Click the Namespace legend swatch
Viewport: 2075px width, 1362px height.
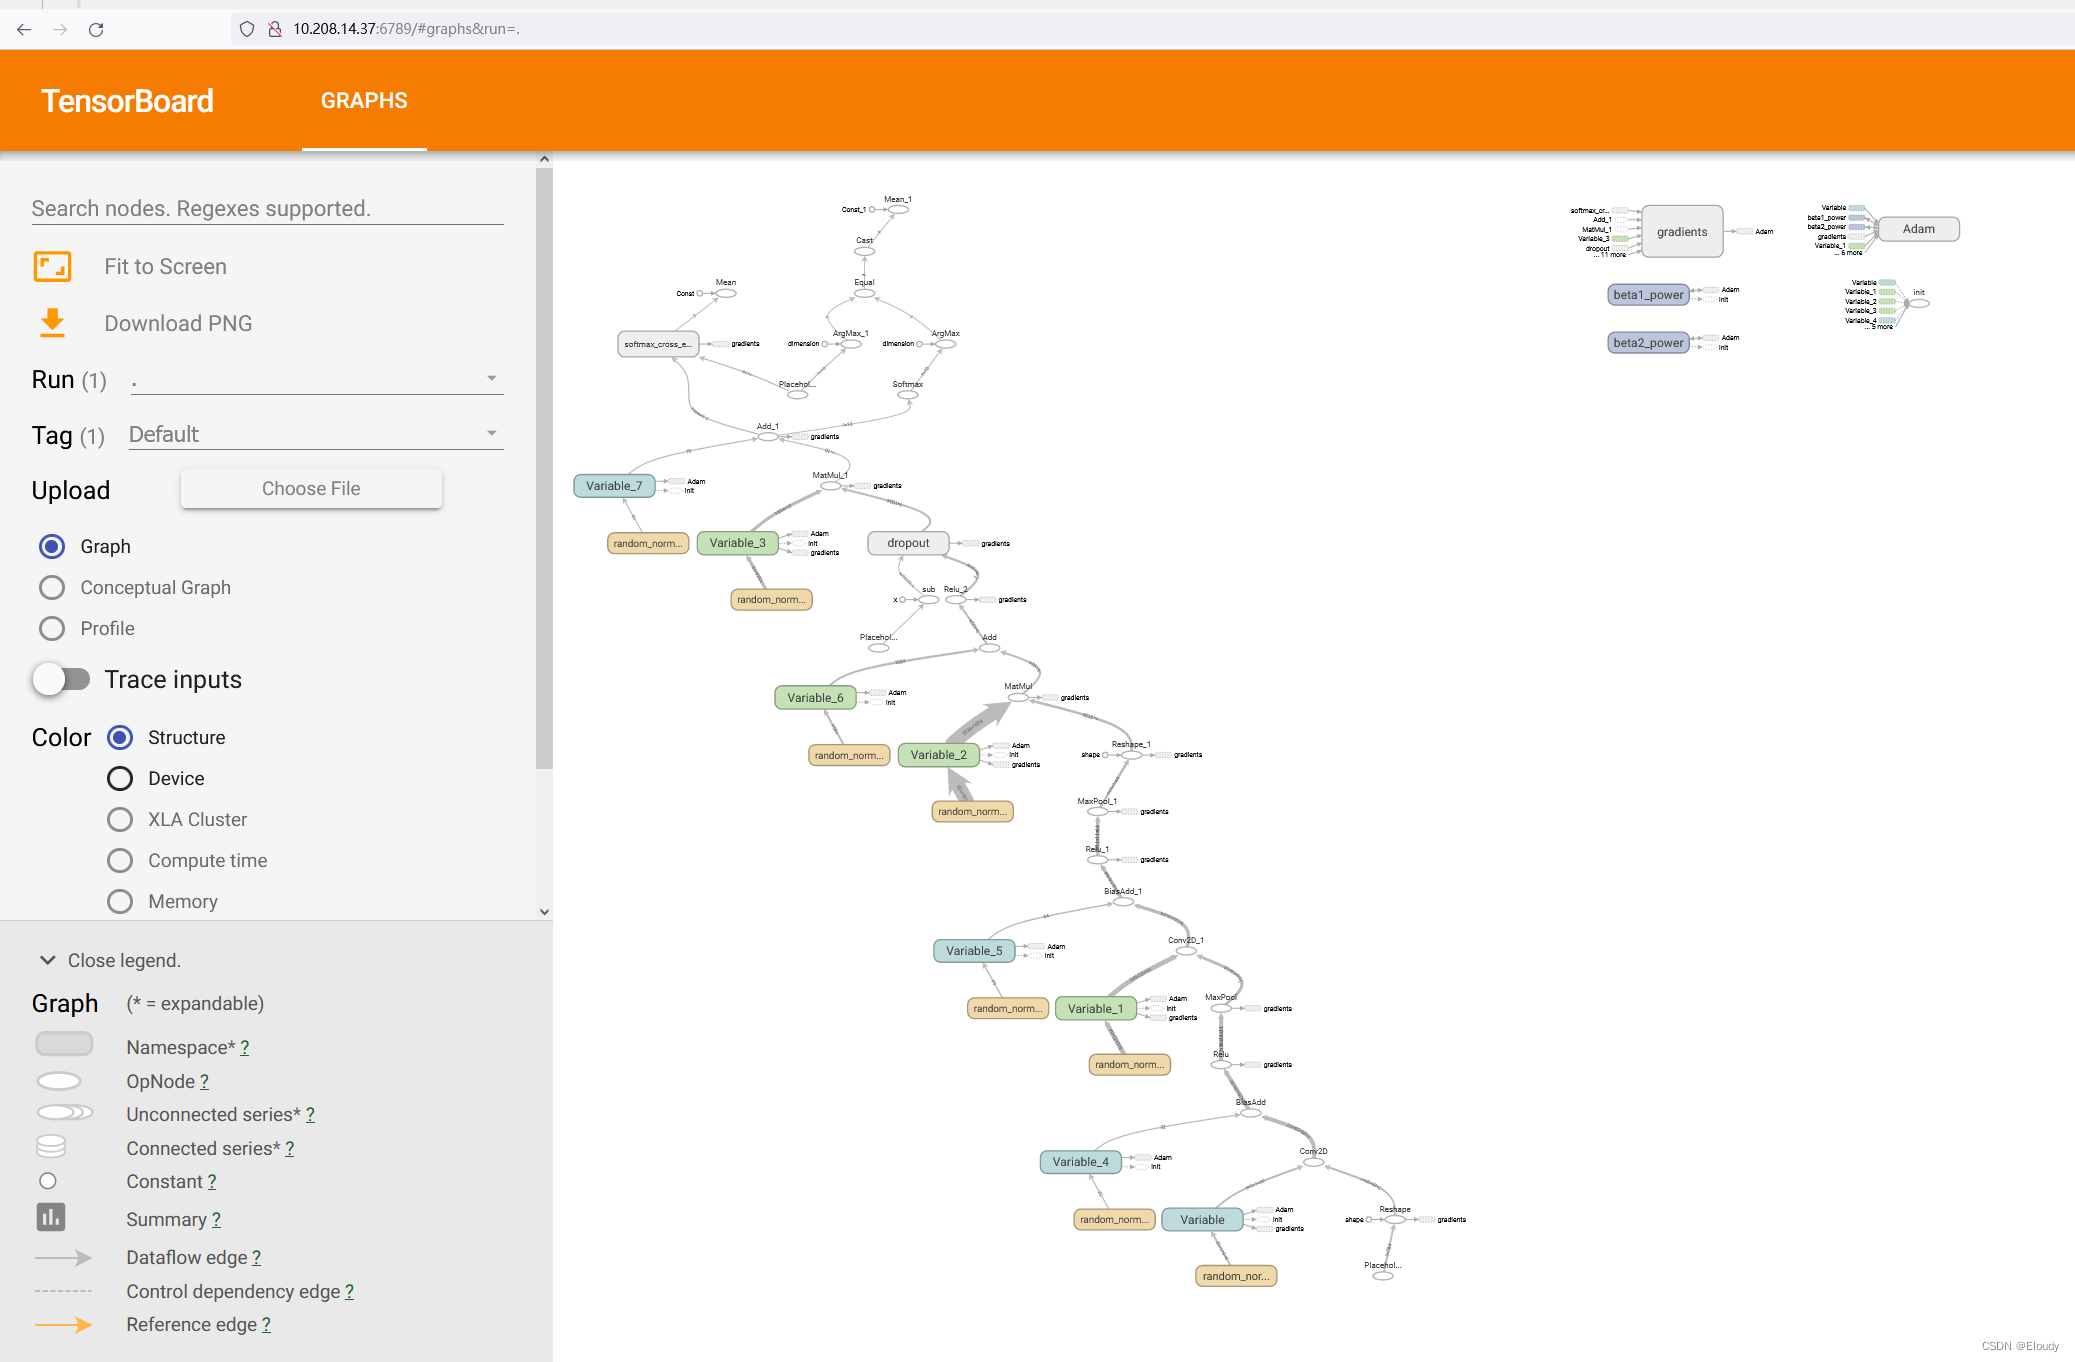(x=64, y=1044)
